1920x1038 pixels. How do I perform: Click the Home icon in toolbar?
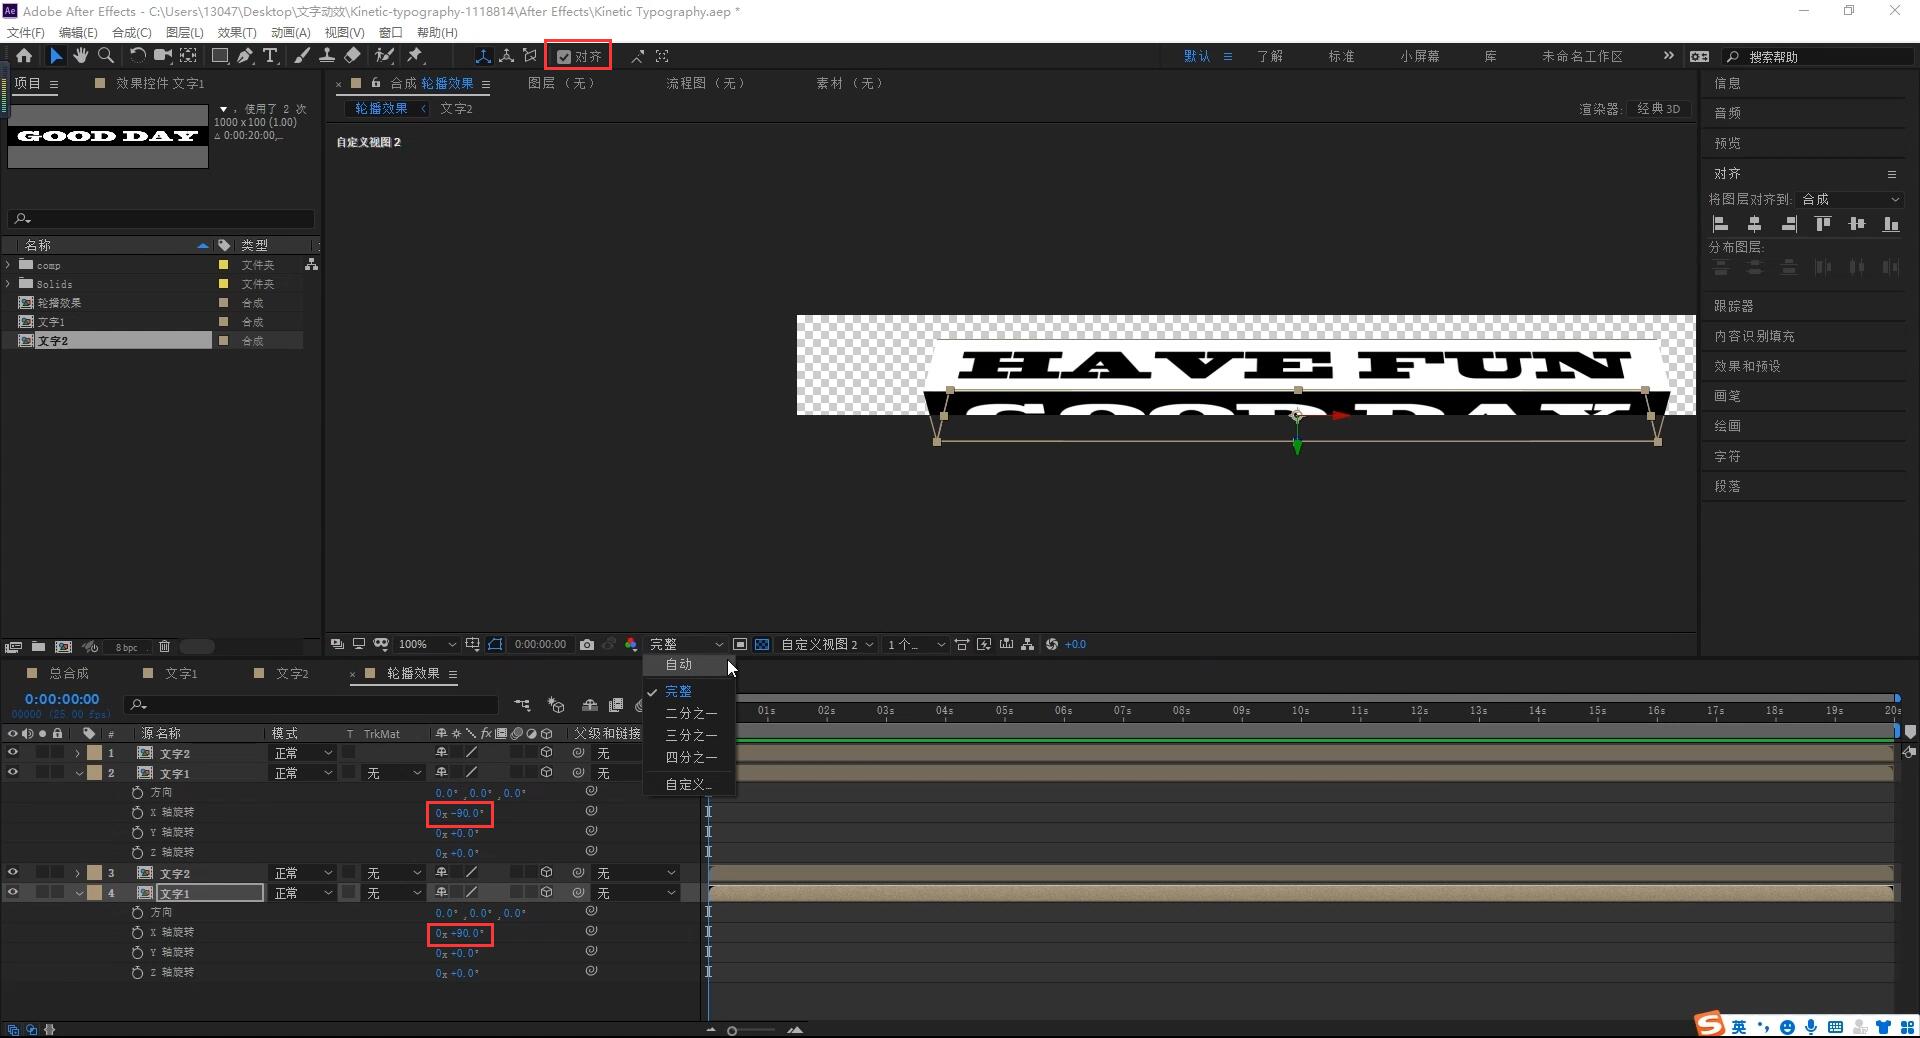click(24, 56)
